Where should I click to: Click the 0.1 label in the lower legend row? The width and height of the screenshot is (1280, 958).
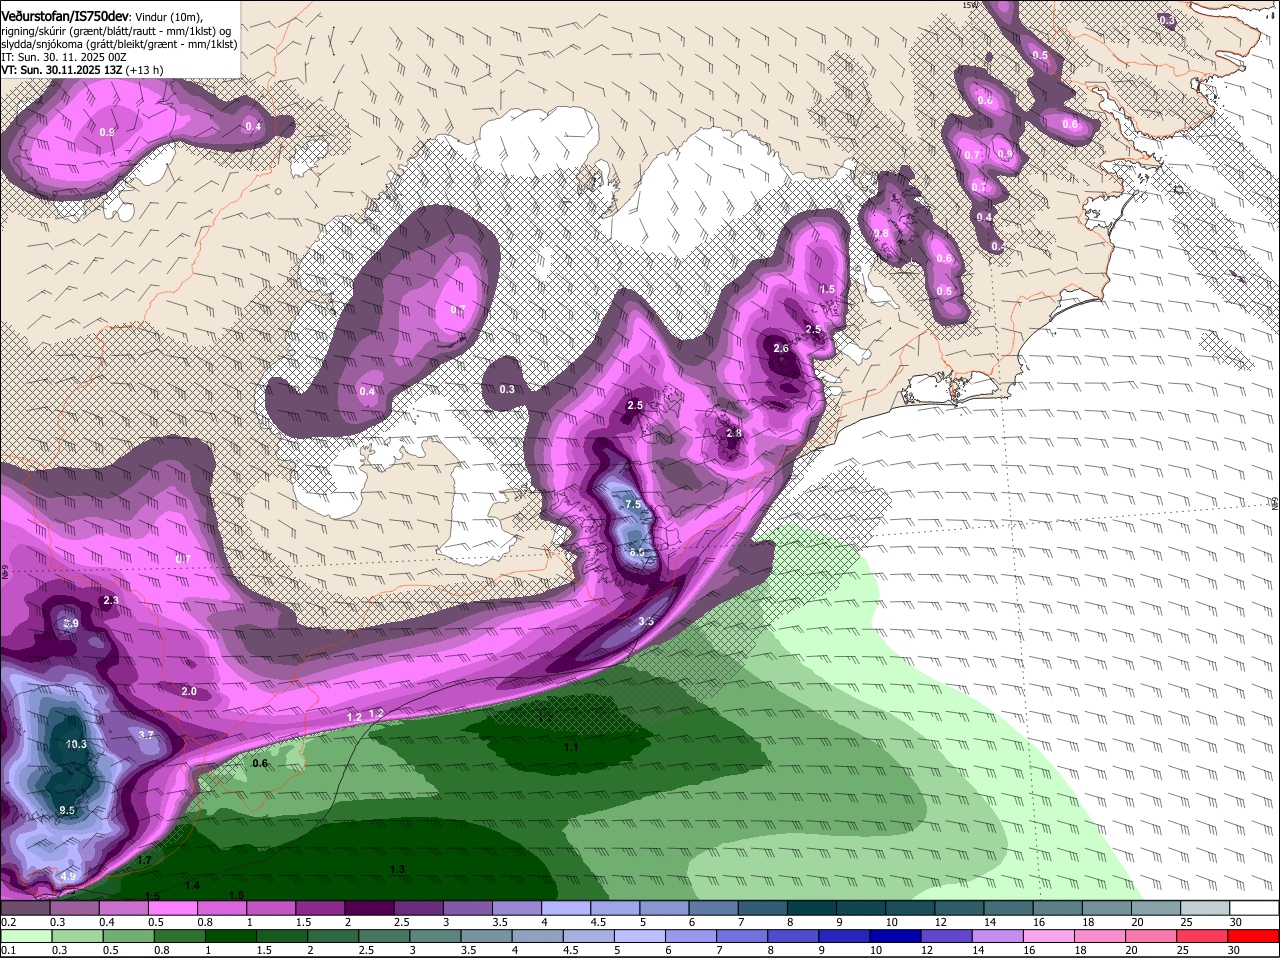(x=9, y=950)
